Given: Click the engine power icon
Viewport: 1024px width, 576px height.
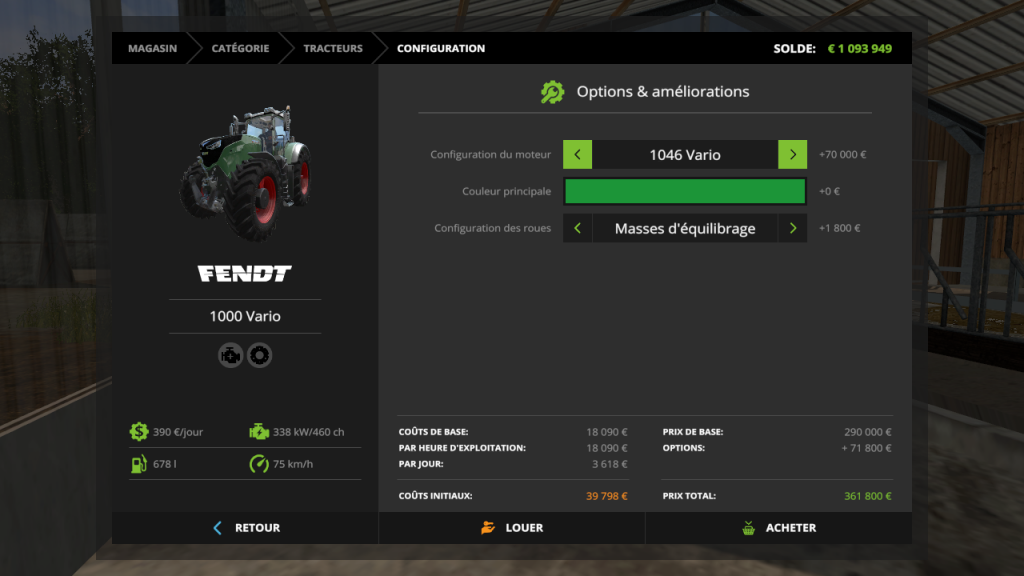Looking at the screenshot, I should [x=259, y=432].
